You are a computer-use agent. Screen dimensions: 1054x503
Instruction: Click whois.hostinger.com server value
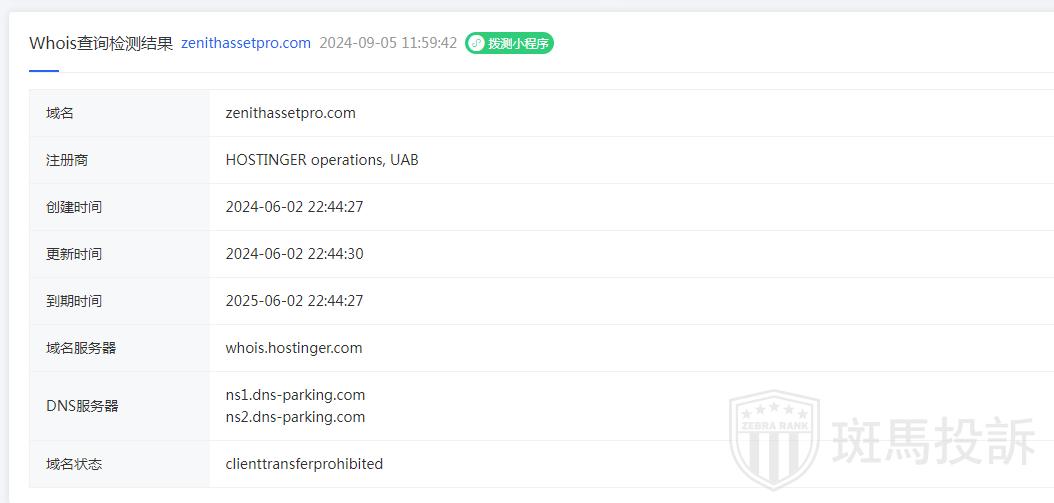coord(294,348)
